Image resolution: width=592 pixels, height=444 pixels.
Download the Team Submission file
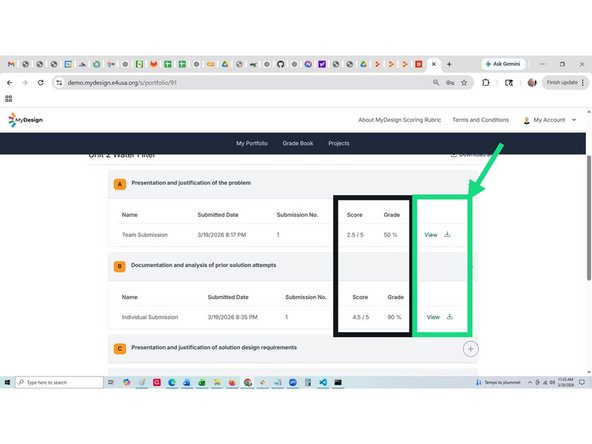[447, 234]
